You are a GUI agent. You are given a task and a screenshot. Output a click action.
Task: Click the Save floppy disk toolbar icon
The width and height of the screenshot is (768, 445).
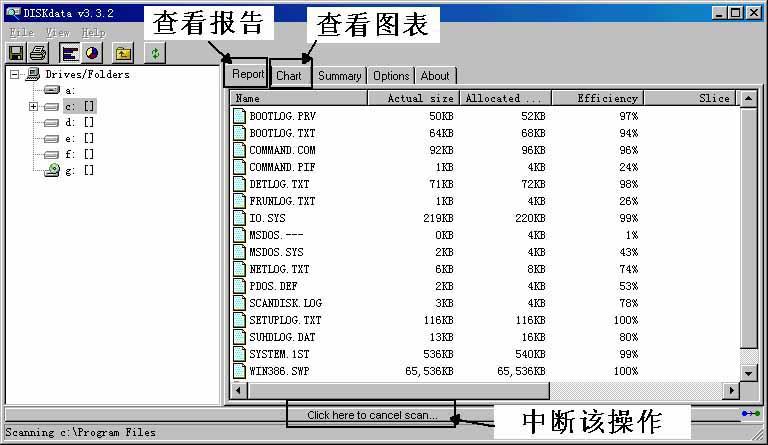tap(16, 53)
